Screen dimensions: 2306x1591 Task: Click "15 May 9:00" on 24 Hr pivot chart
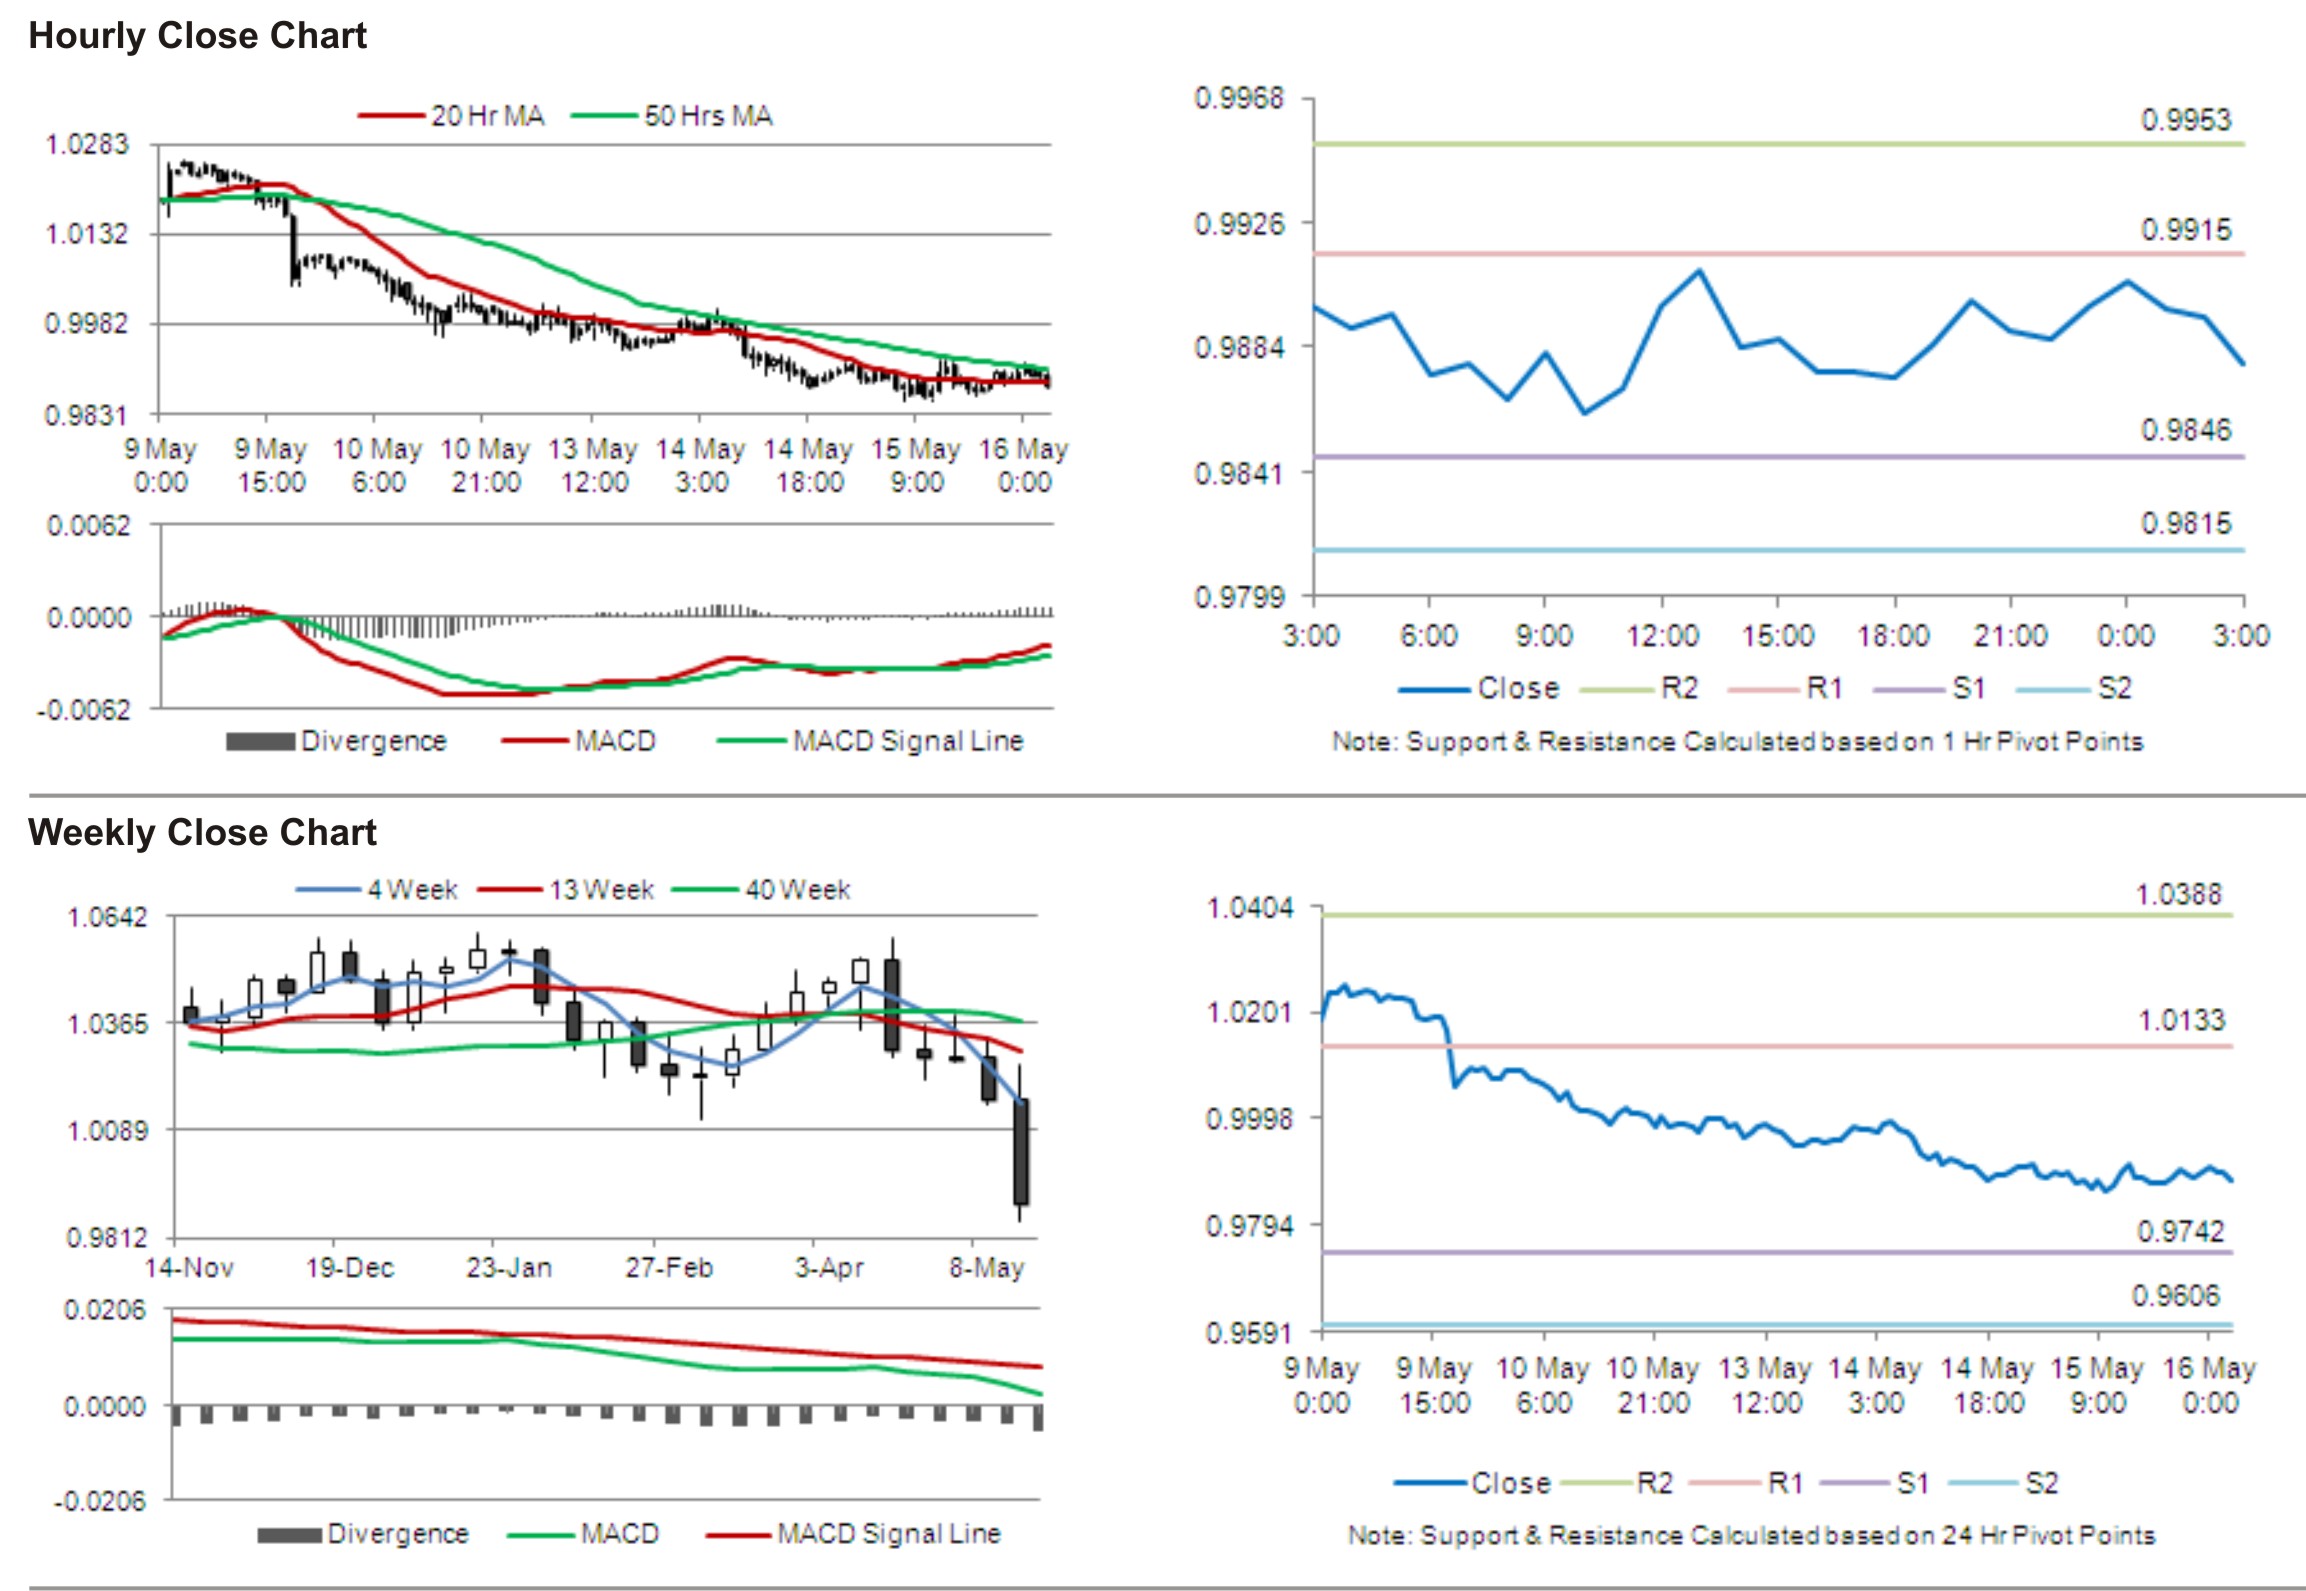pos(2097,1385)
